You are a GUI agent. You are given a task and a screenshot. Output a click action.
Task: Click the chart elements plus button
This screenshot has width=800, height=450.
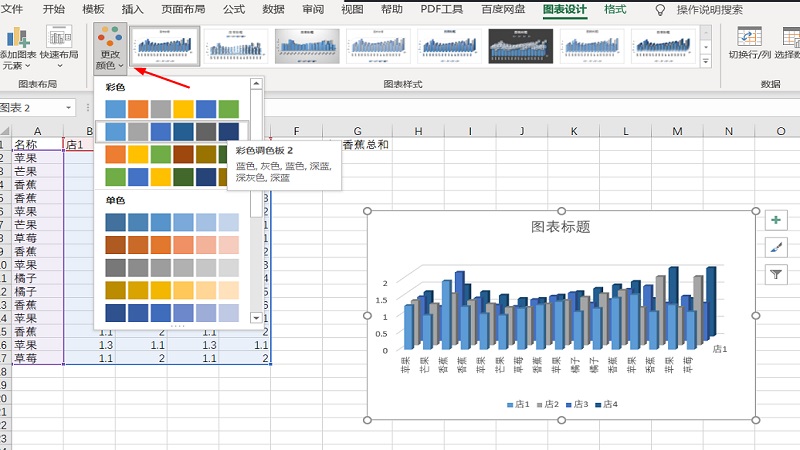click(x=776, y=220)
